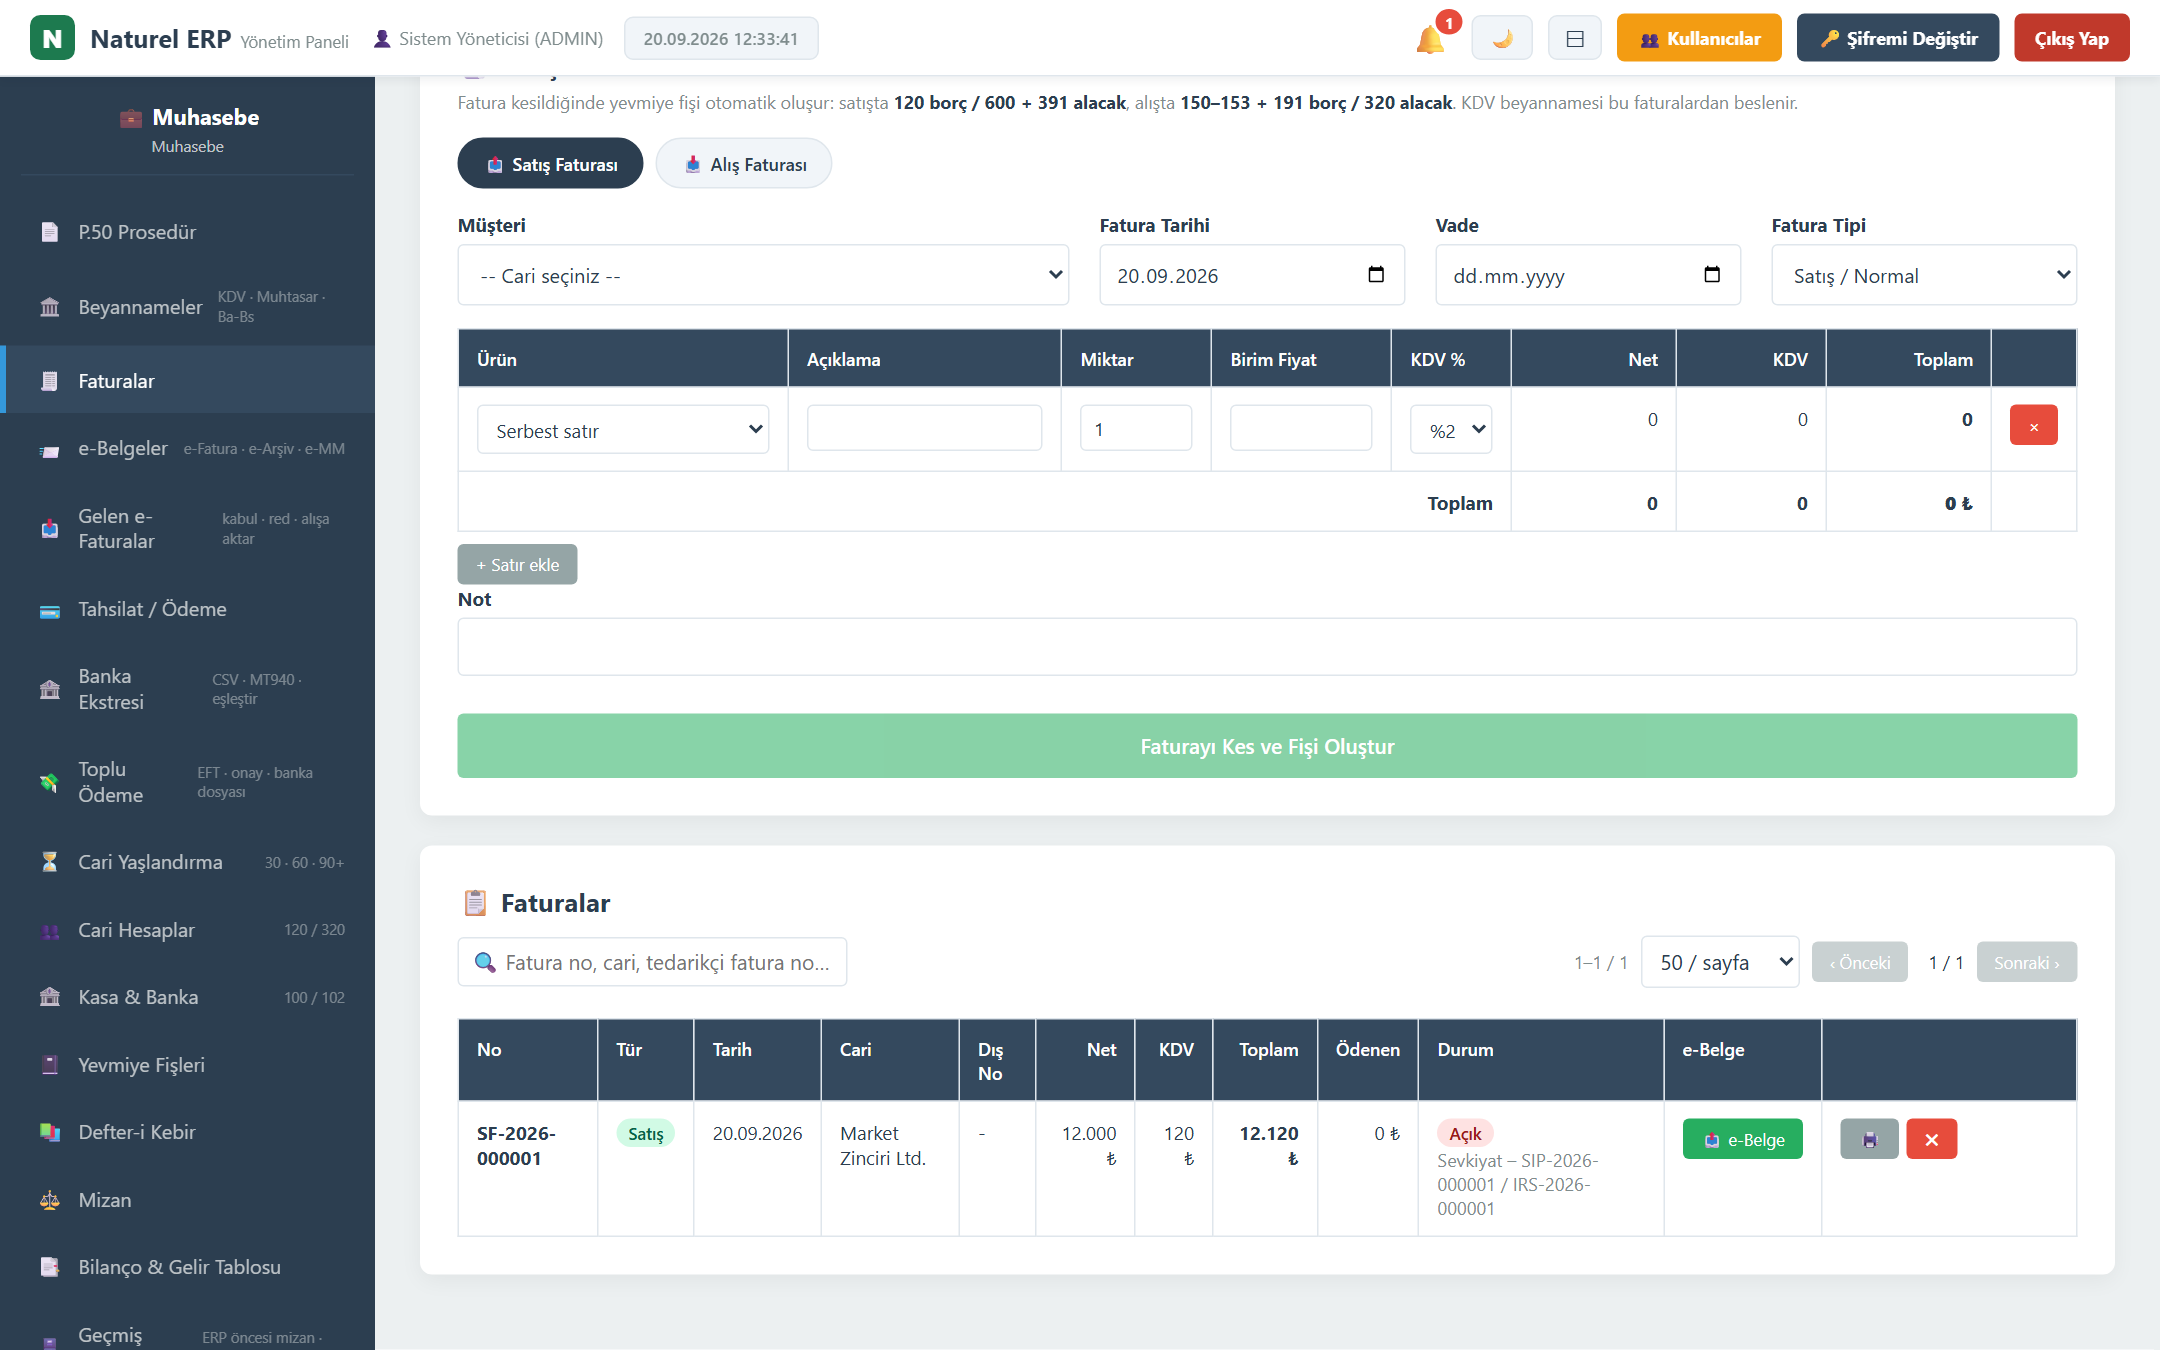Add a row with Satır ekle

point(517,565)
